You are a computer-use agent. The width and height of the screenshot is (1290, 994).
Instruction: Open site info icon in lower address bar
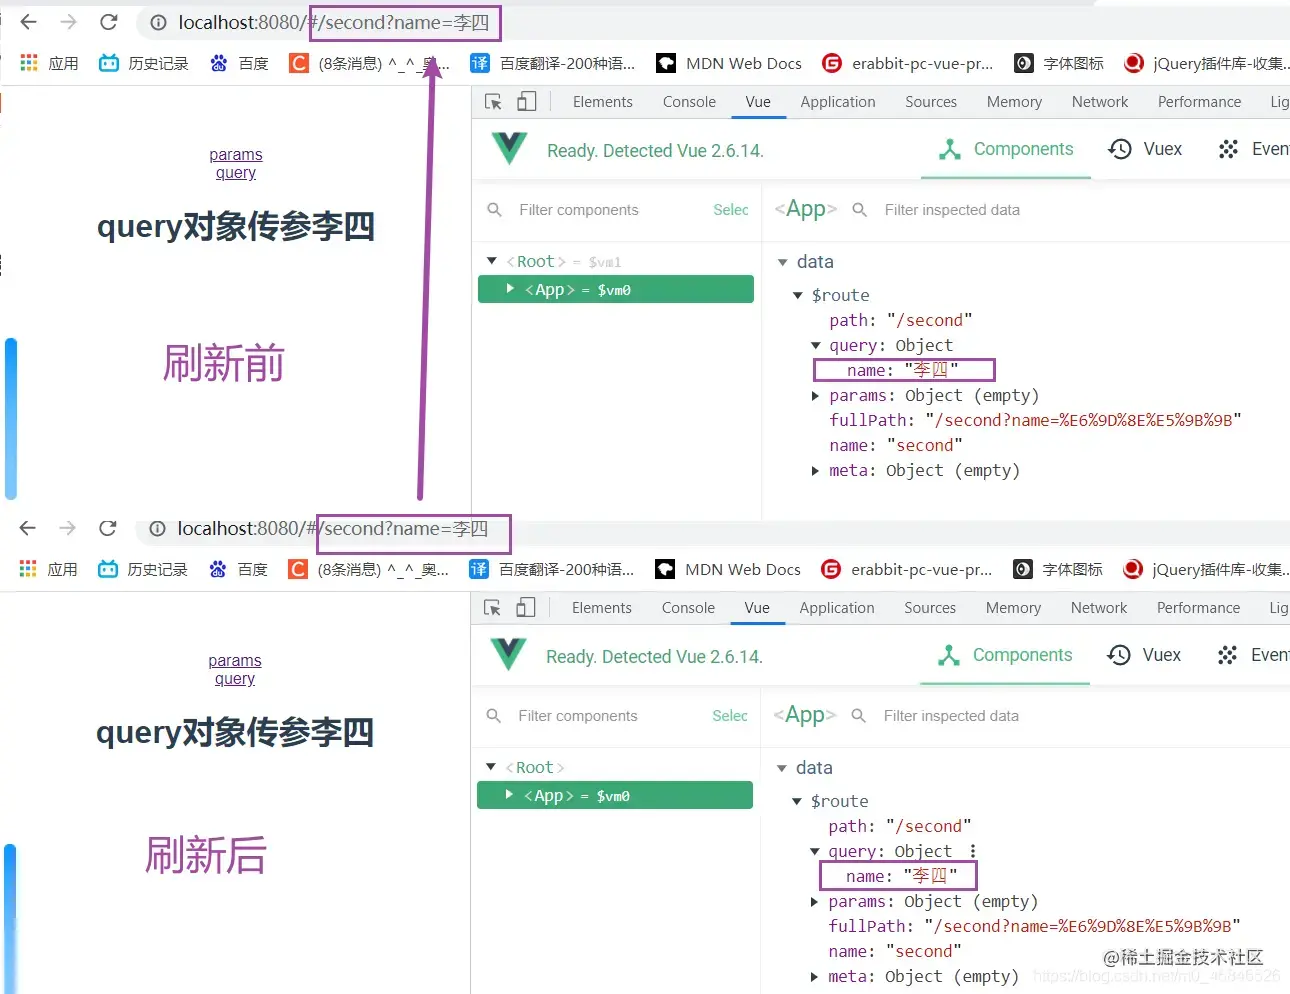point(157,529)
